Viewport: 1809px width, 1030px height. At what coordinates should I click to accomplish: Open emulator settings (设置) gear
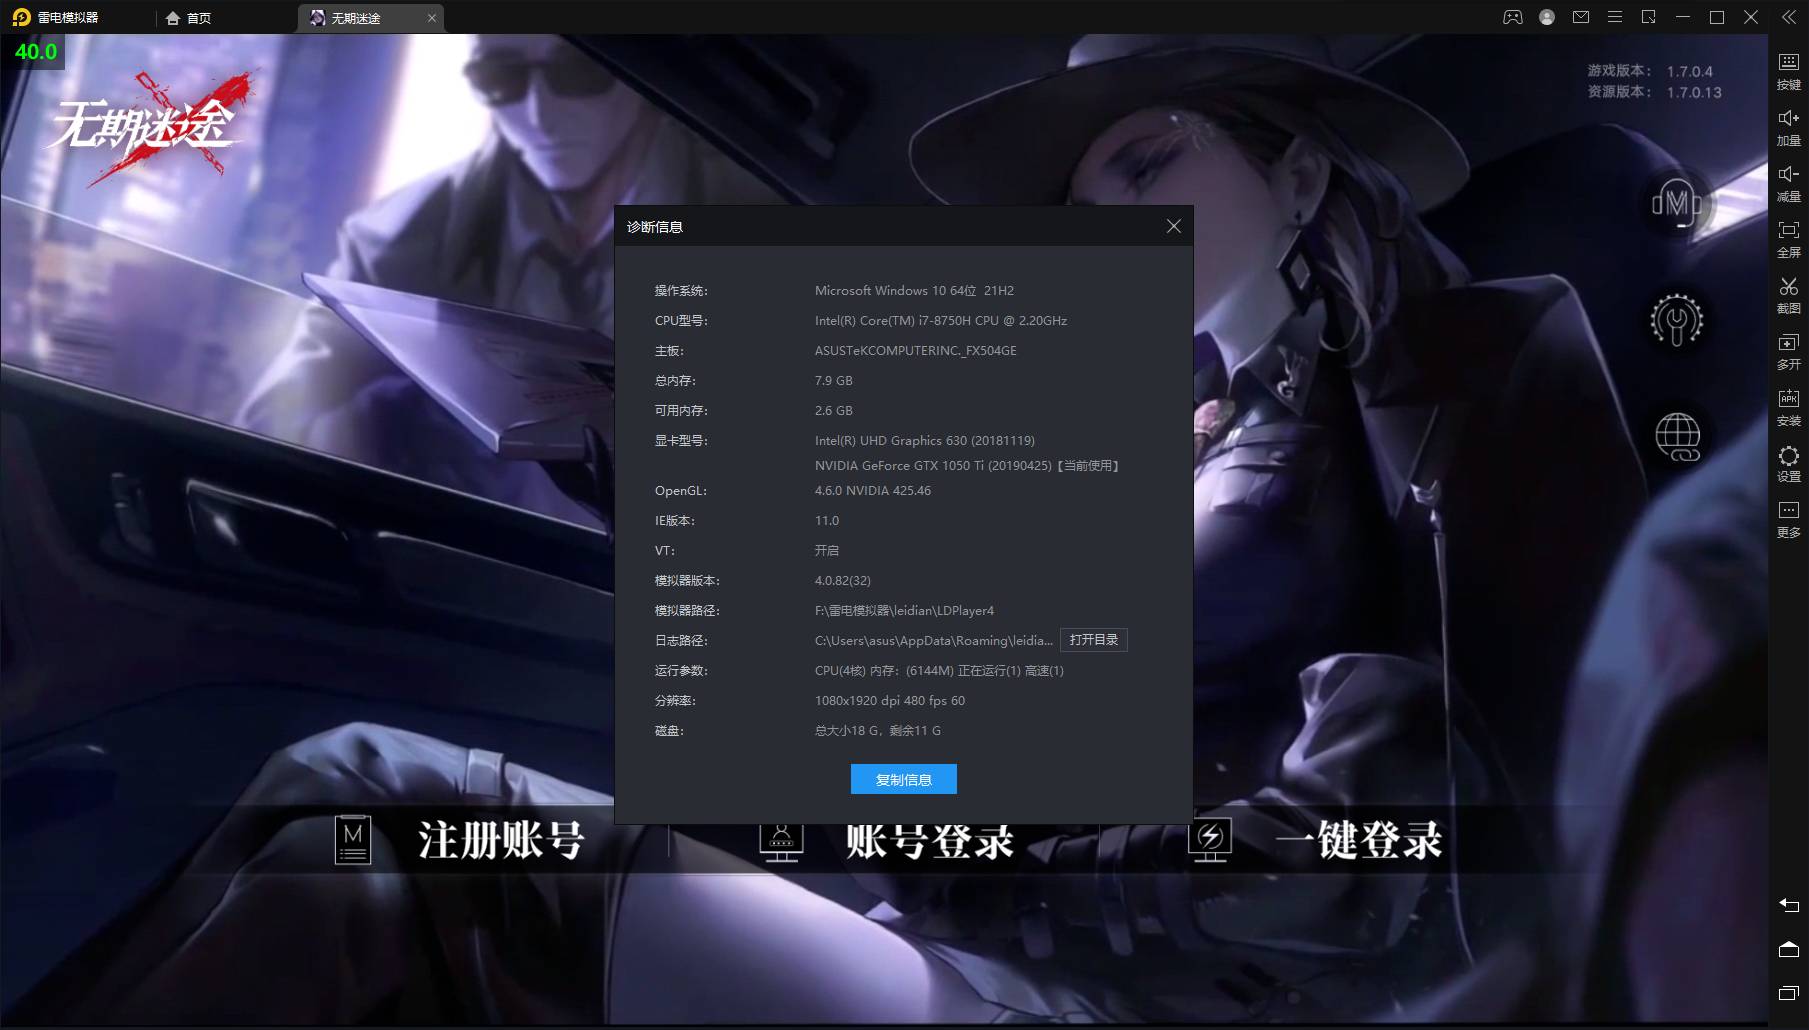pyautogui.click(x=1788, y=462)
